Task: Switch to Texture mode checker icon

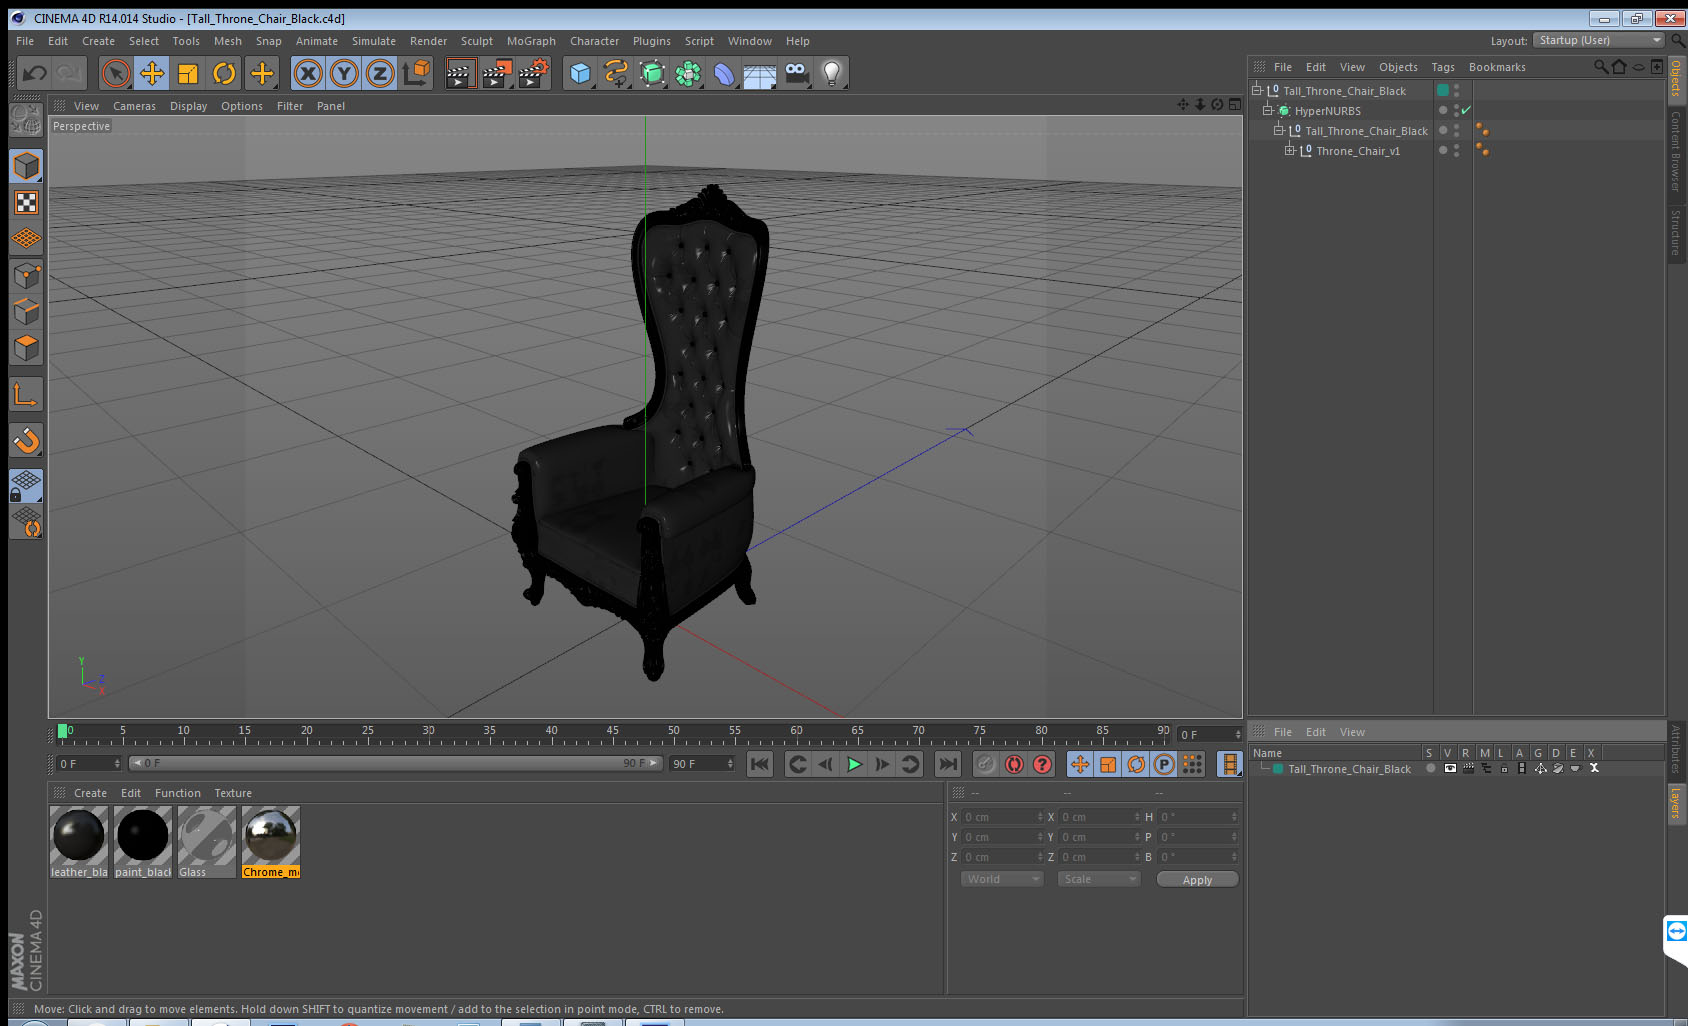Action: tap(26, 203)
